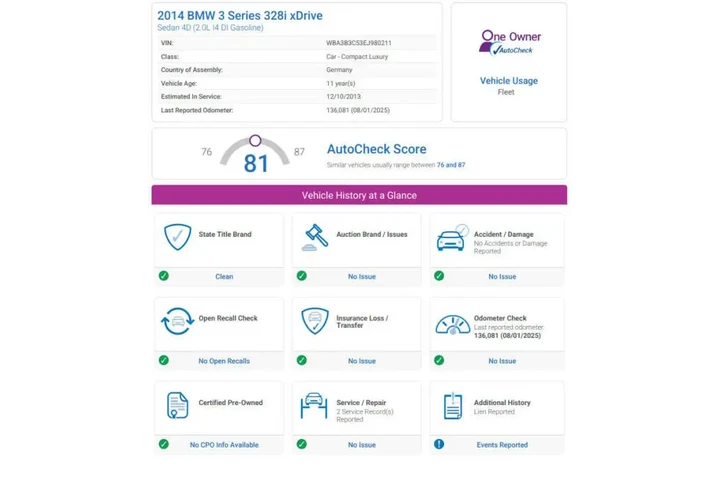The height and width of the screenshot is (480, 720).
Task: Click green check in Odometer Check card
Action: point(439,360)
